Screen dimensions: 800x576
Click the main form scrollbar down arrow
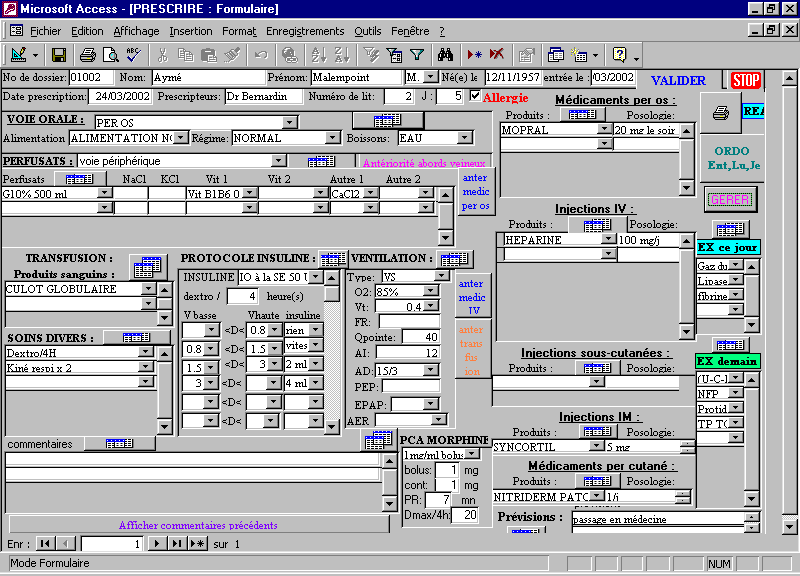click(789, 526)
